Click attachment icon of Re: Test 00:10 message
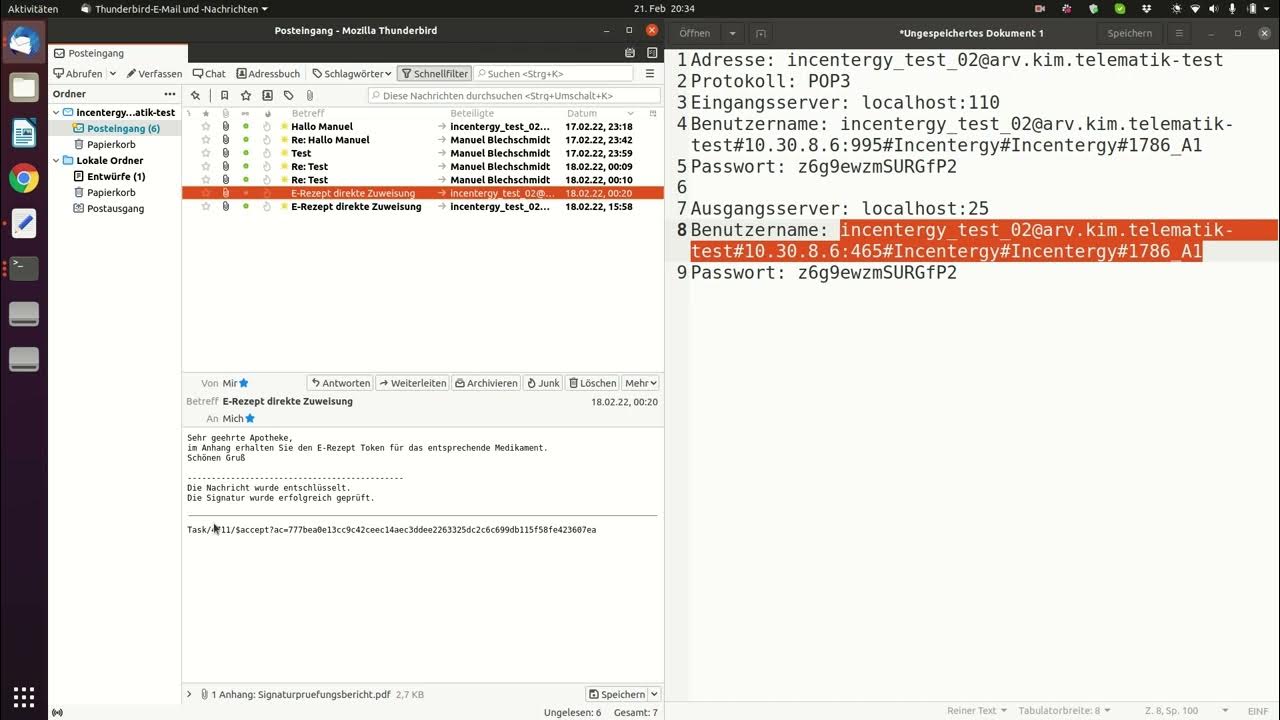Viewport: 1280px width, 720px height. coord(226,180)
